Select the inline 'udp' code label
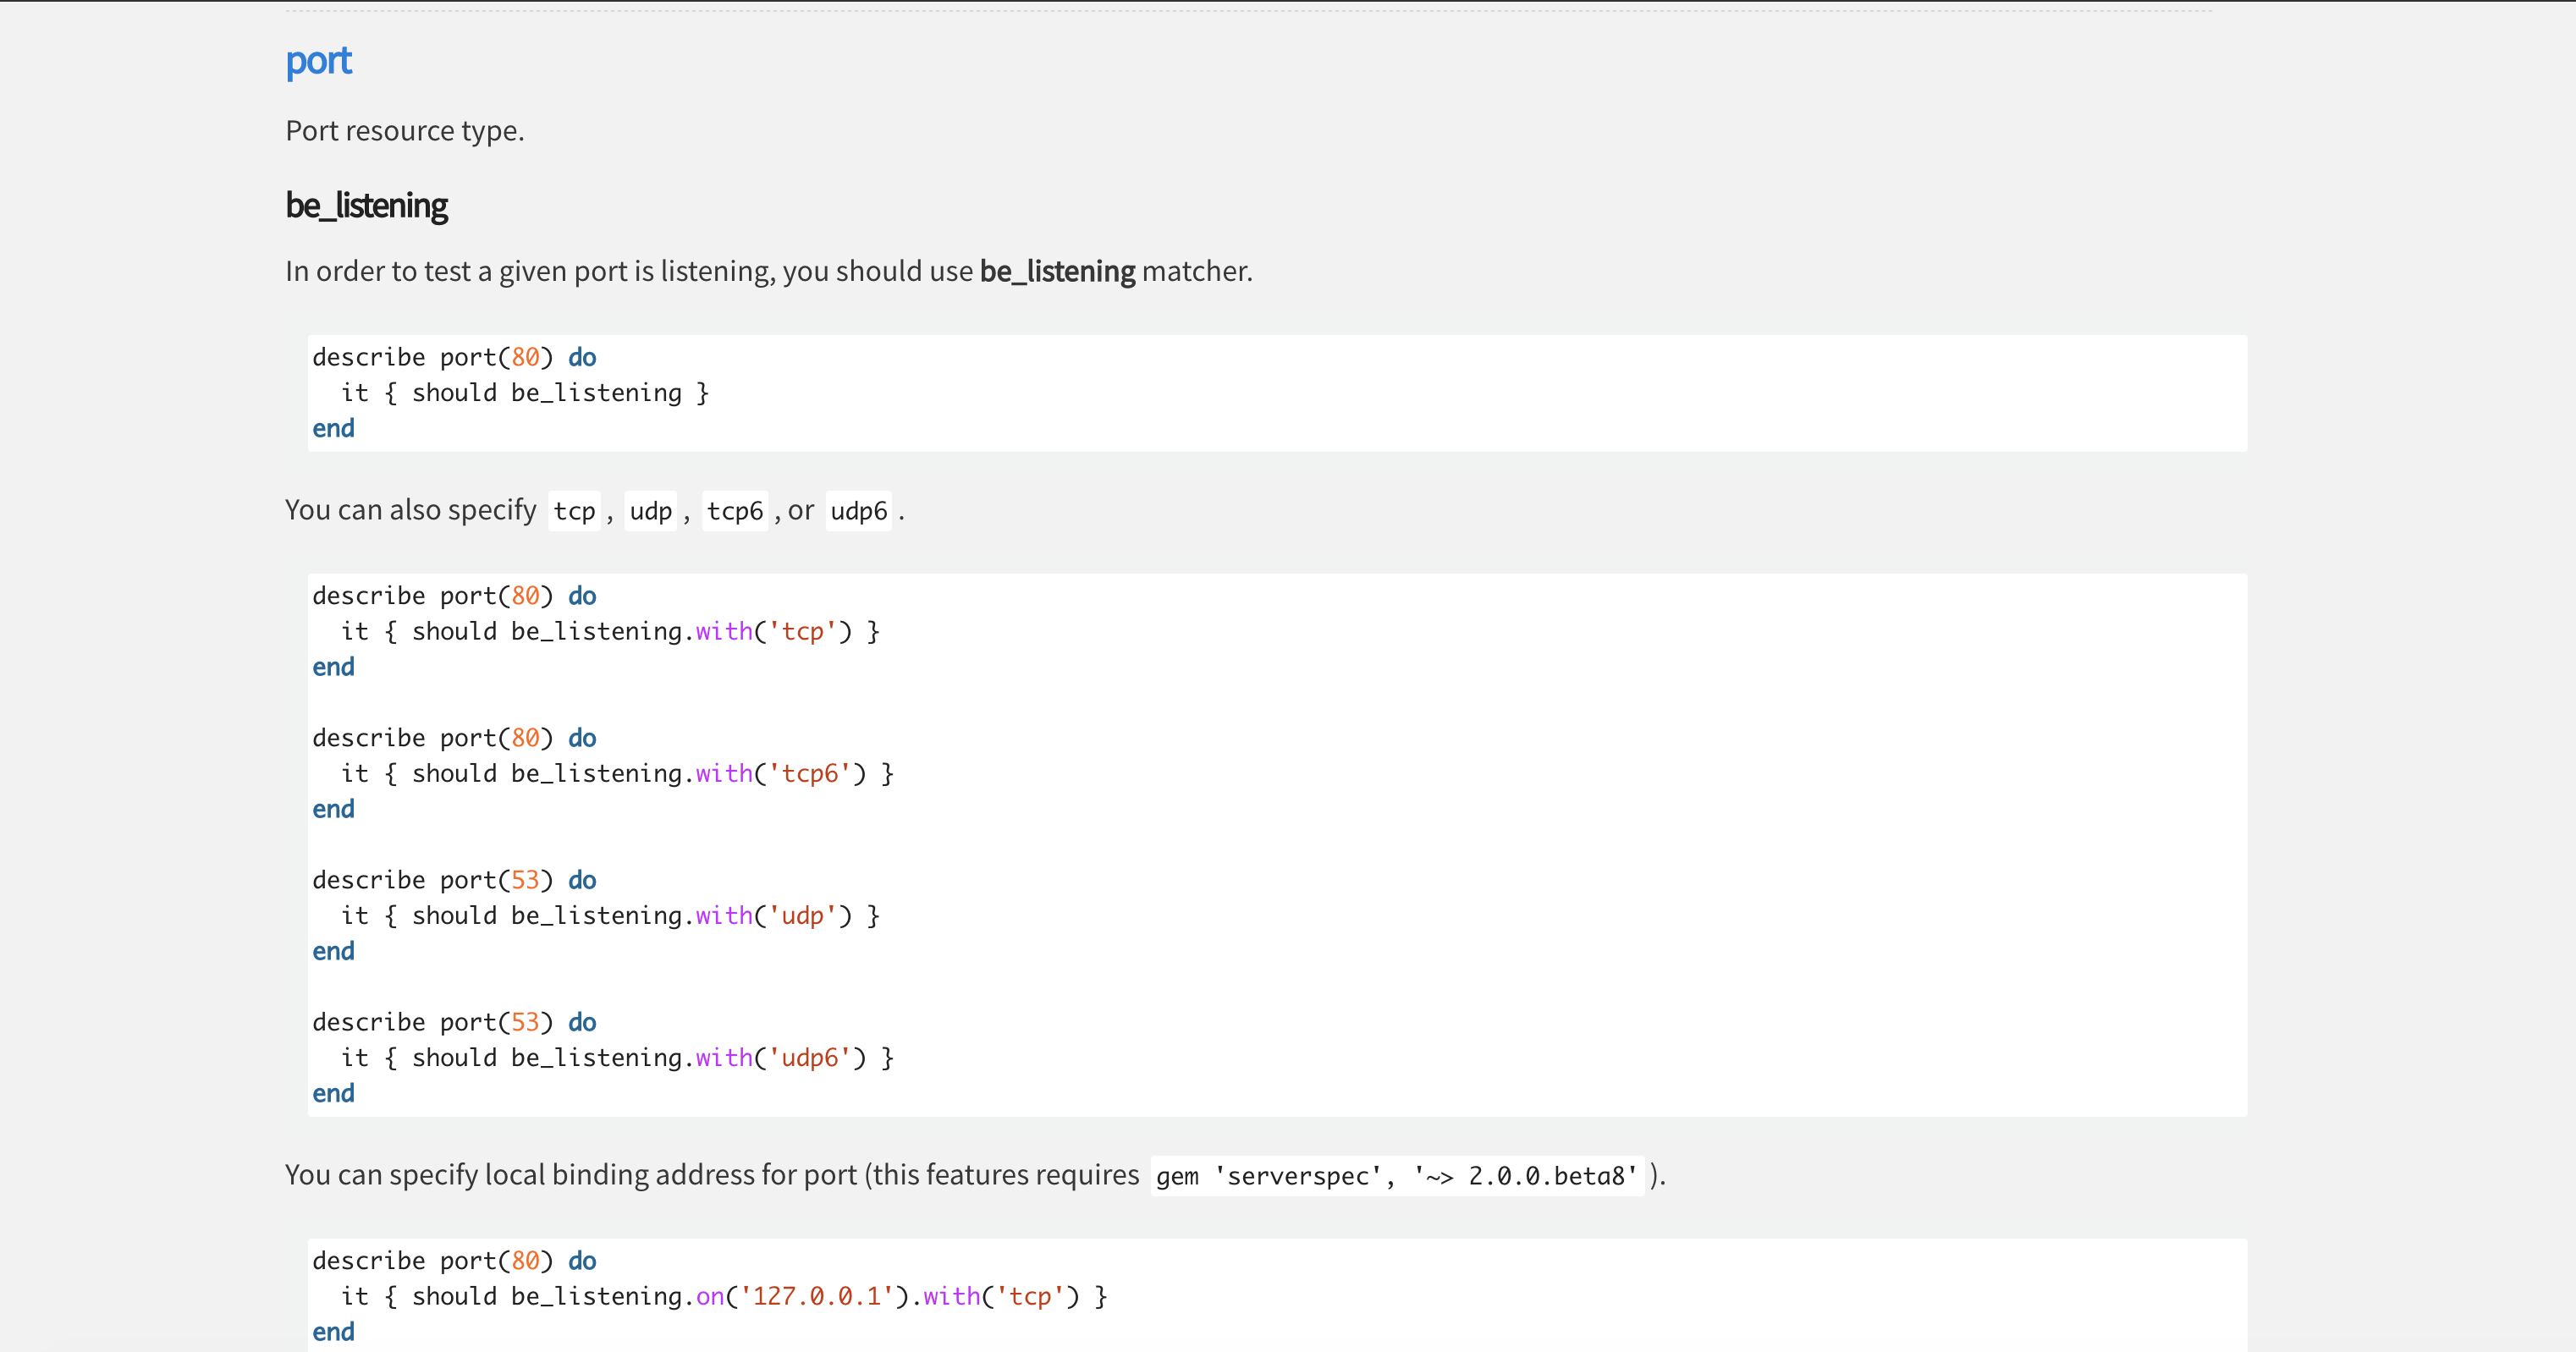 click(650, 511)
